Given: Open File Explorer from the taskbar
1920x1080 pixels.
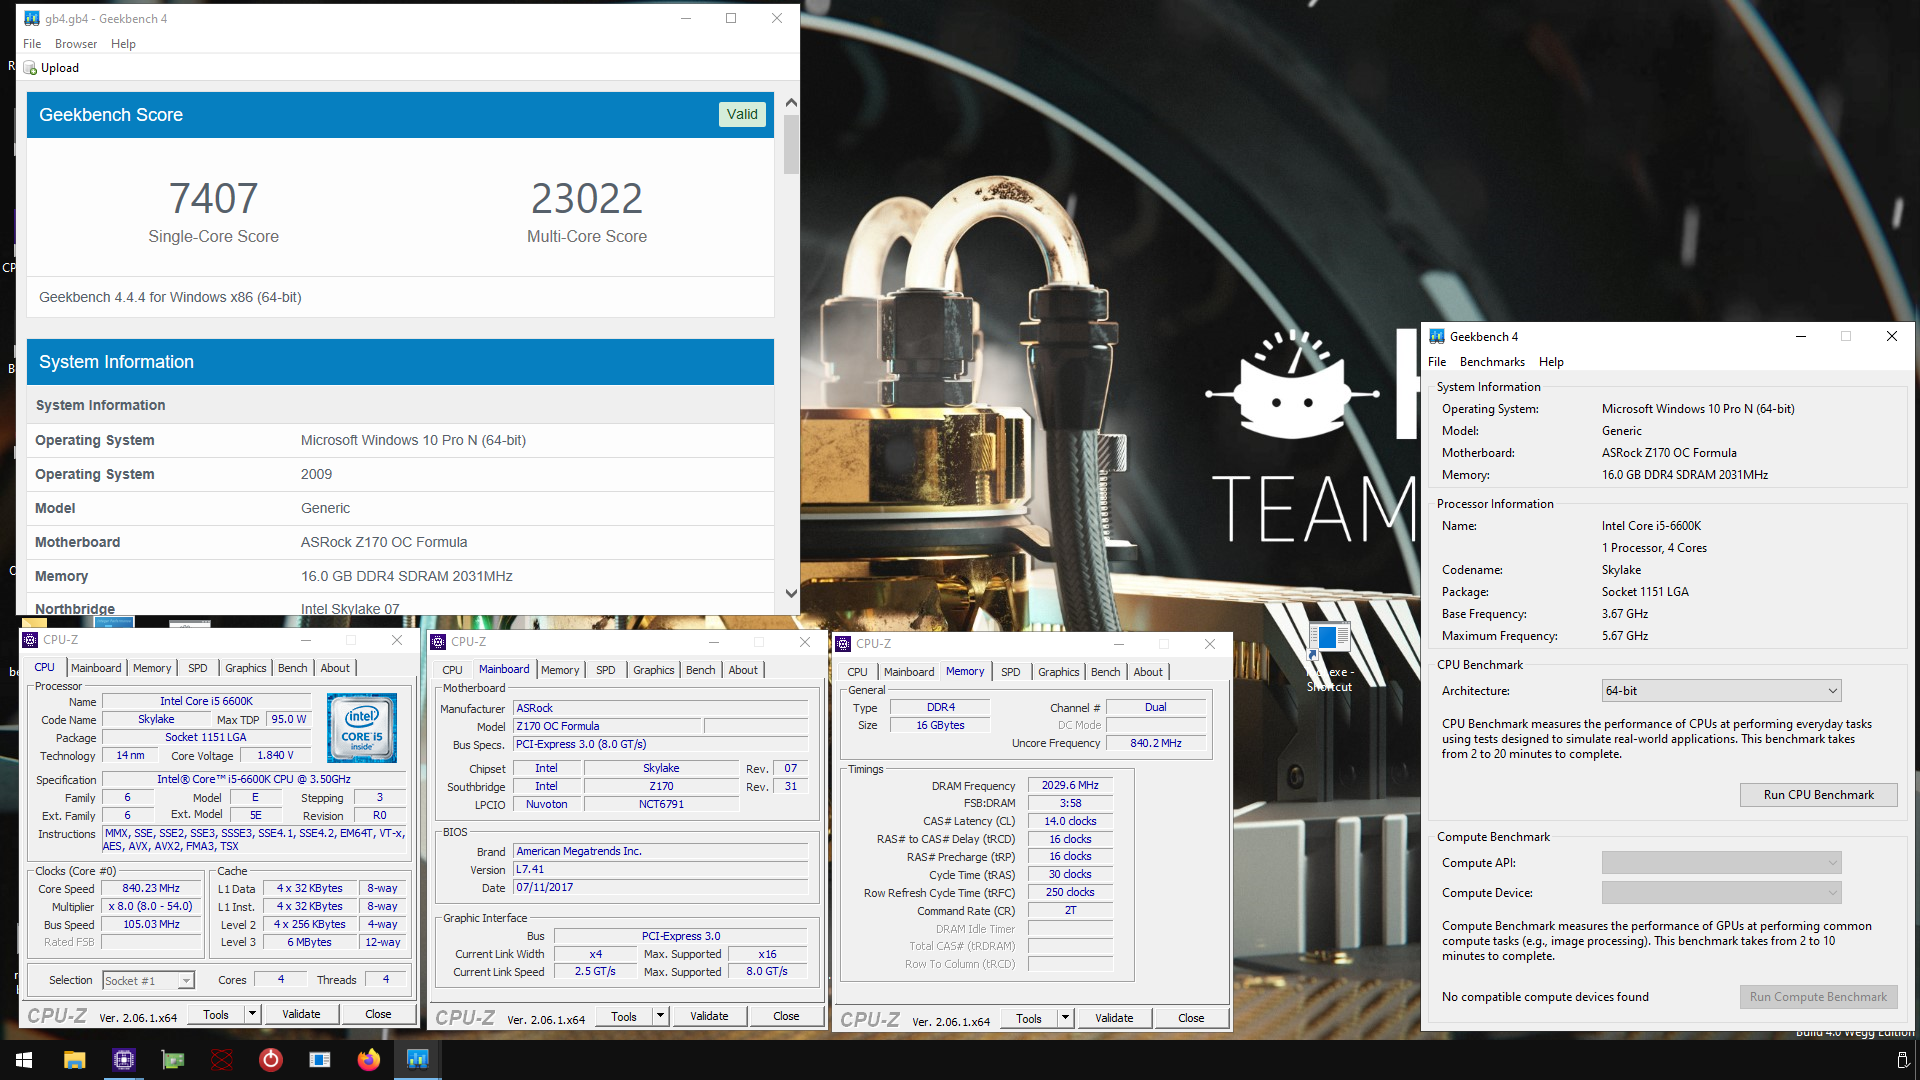Looking at the screenshot, I should pyautogui.click(x=75, y=1060).
